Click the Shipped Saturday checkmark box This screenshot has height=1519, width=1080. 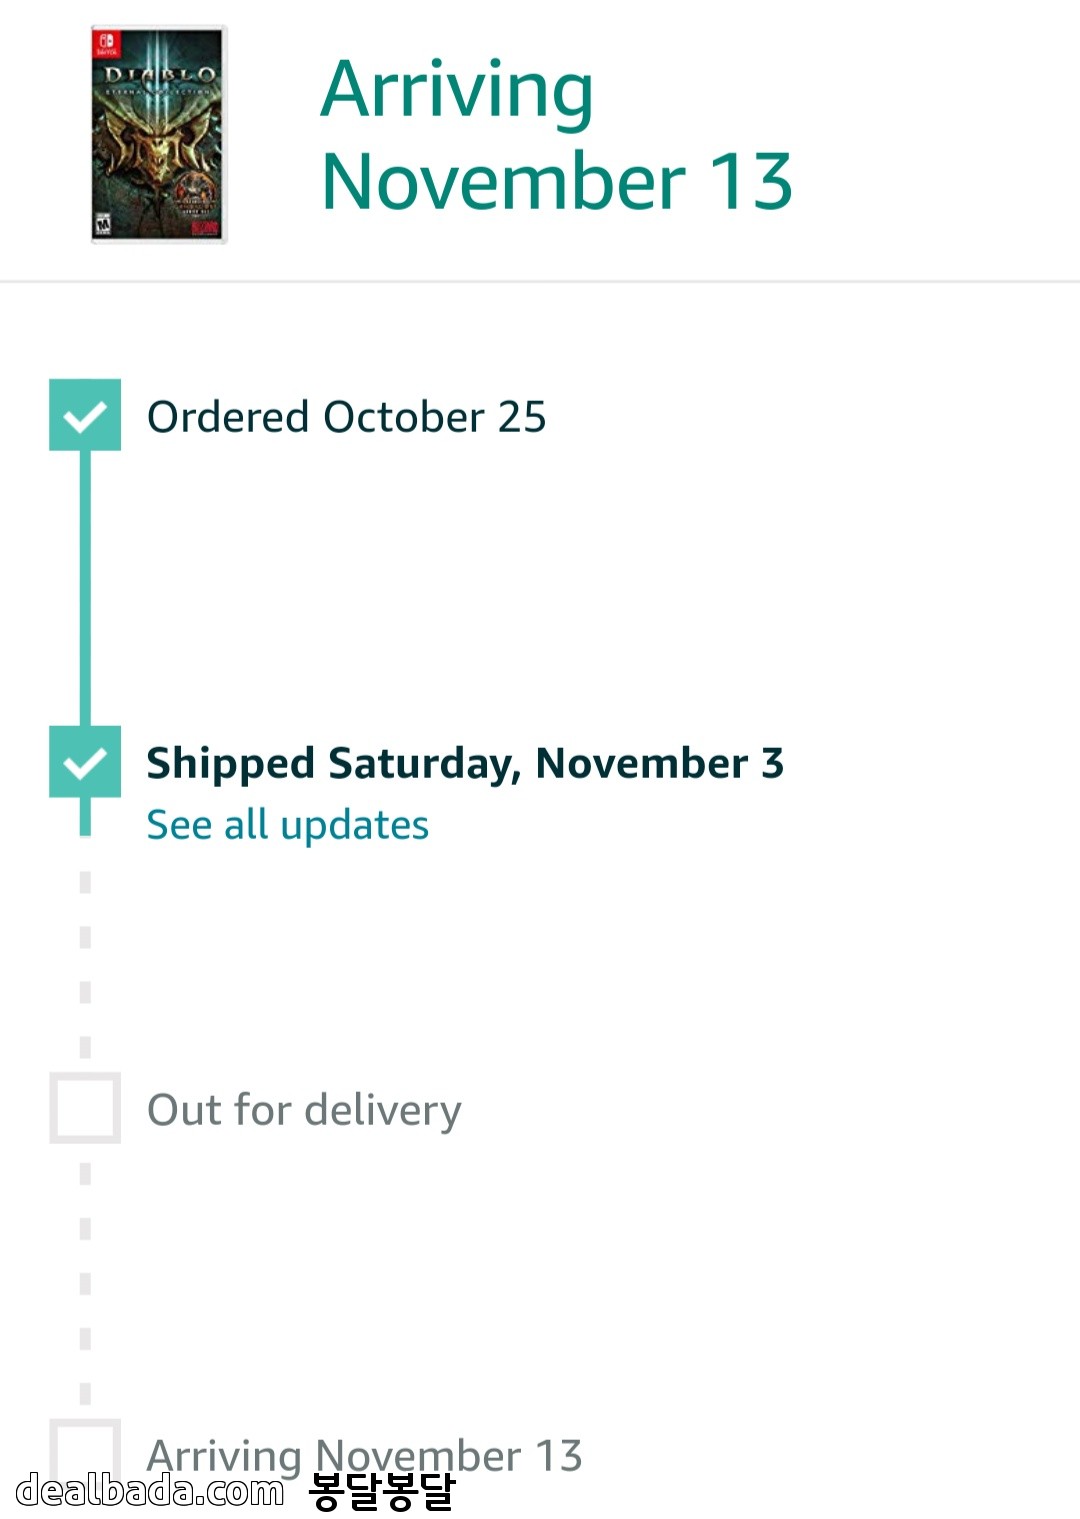(85, 762)
